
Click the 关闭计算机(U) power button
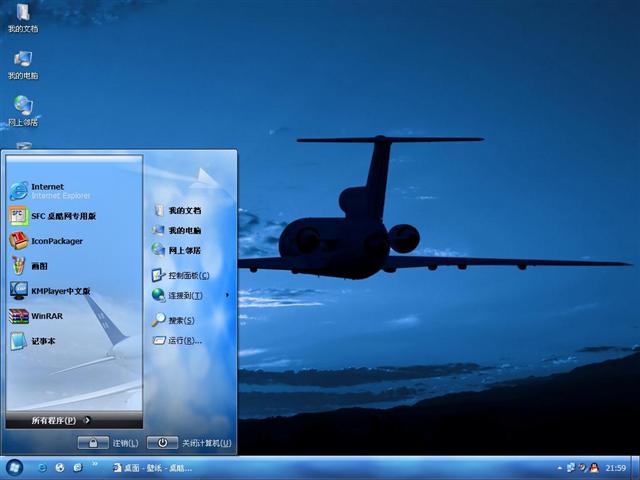click(x=162, y=443)
